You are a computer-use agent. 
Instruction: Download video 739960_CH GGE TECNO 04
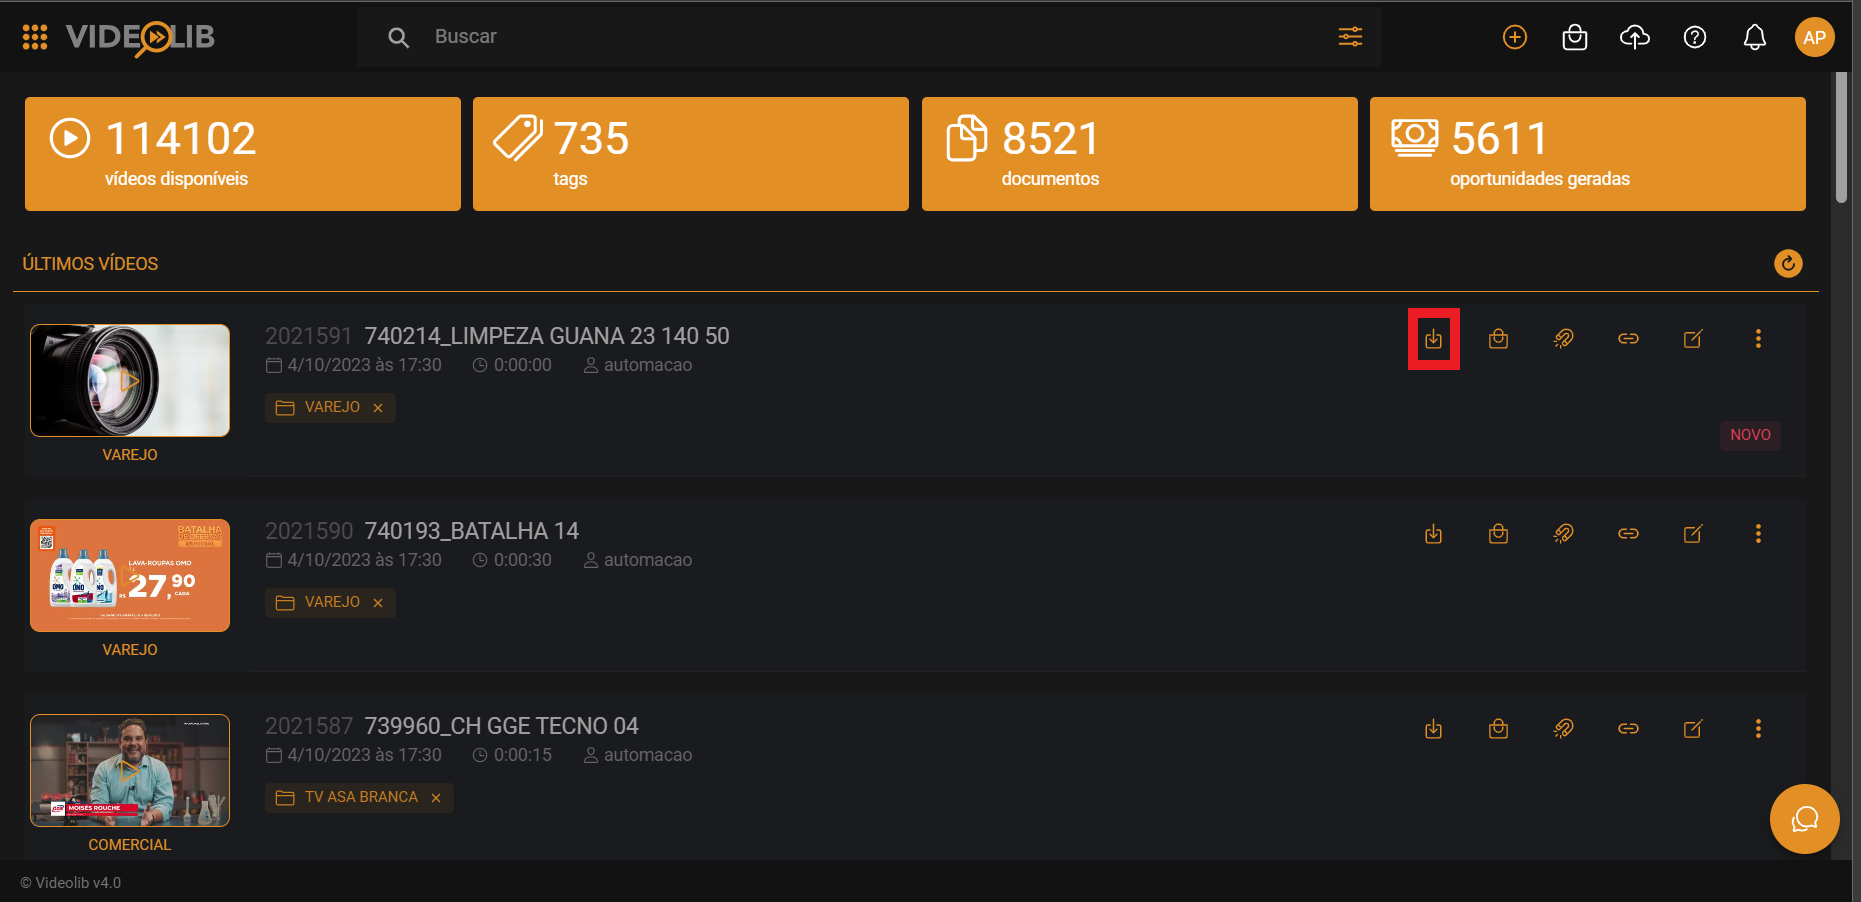coord(1433,729)
